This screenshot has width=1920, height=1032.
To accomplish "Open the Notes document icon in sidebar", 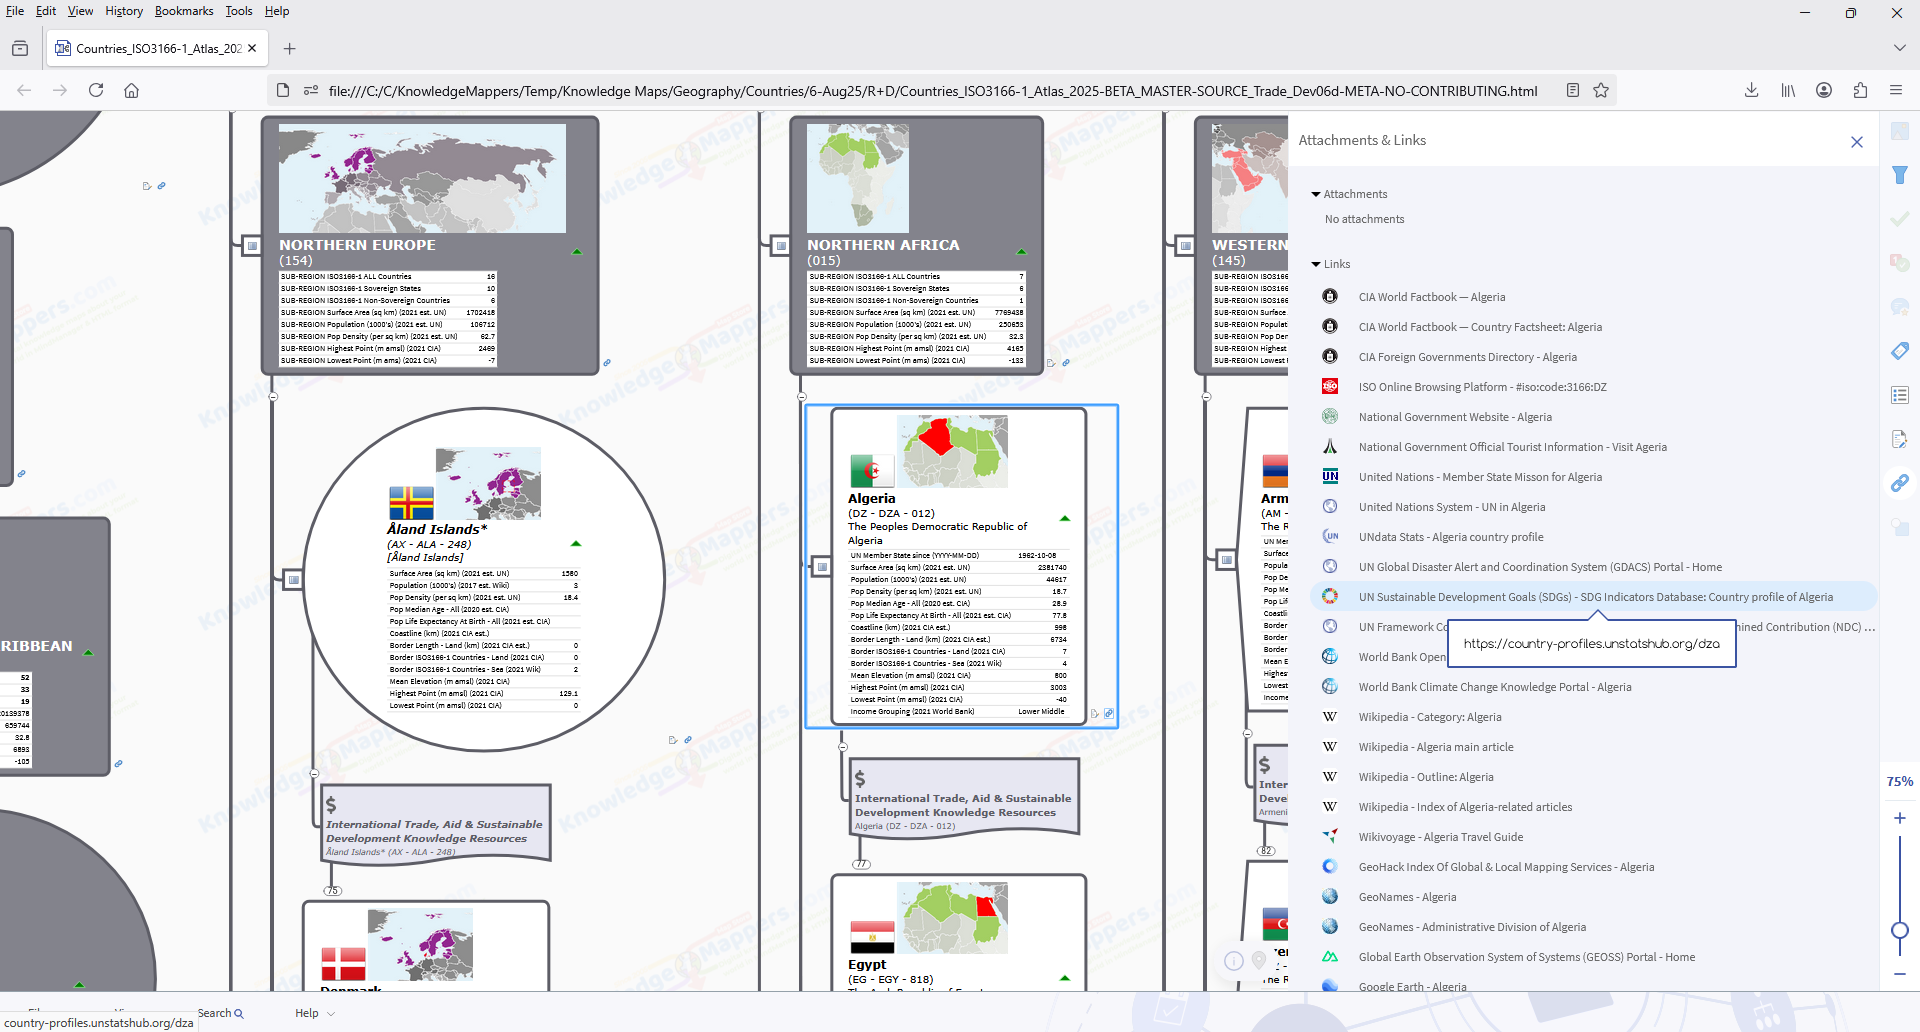I will pos(1900,439).
